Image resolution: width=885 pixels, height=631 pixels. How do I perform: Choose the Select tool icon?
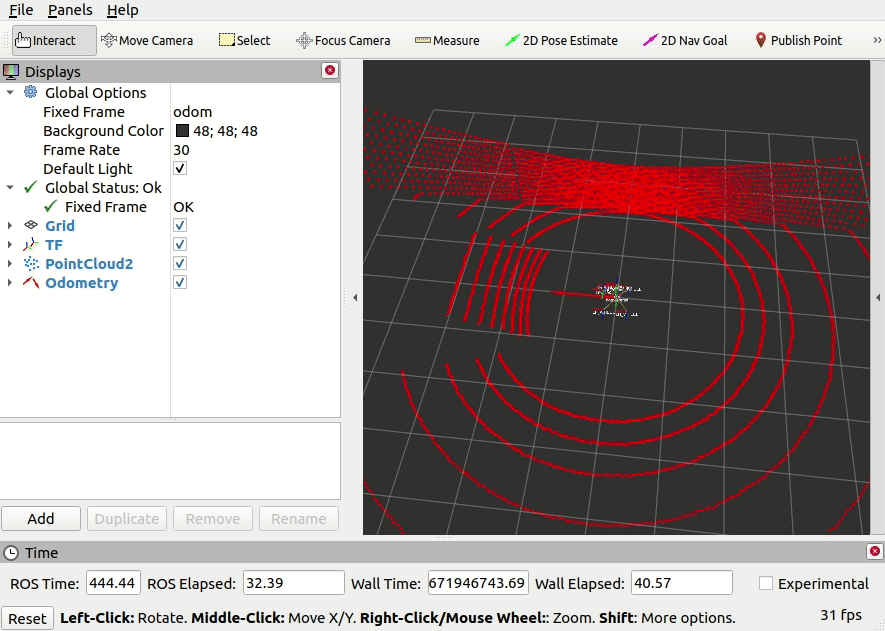(x=226, y=40)
